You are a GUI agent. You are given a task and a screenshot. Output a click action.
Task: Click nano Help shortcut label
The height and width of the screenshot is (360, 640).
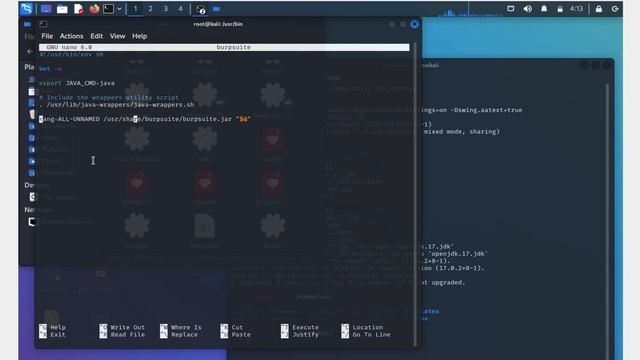click(58, 327)
